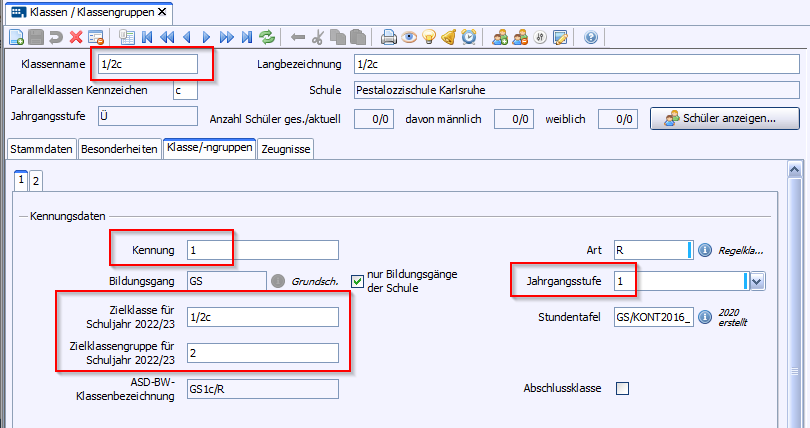Click info icon next to Stundentafel field
This screenshot has height=428, width=810.
pos(704,318)
